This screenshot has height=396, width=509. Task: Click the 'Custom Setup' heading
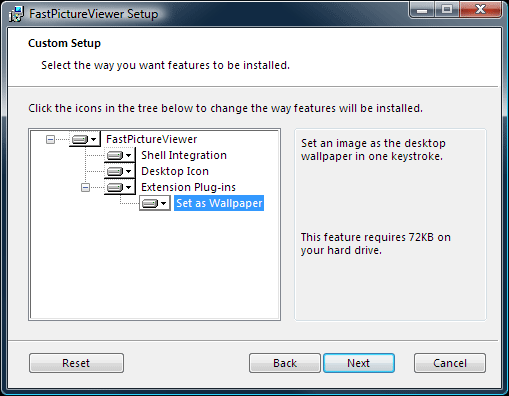(64, 43)
